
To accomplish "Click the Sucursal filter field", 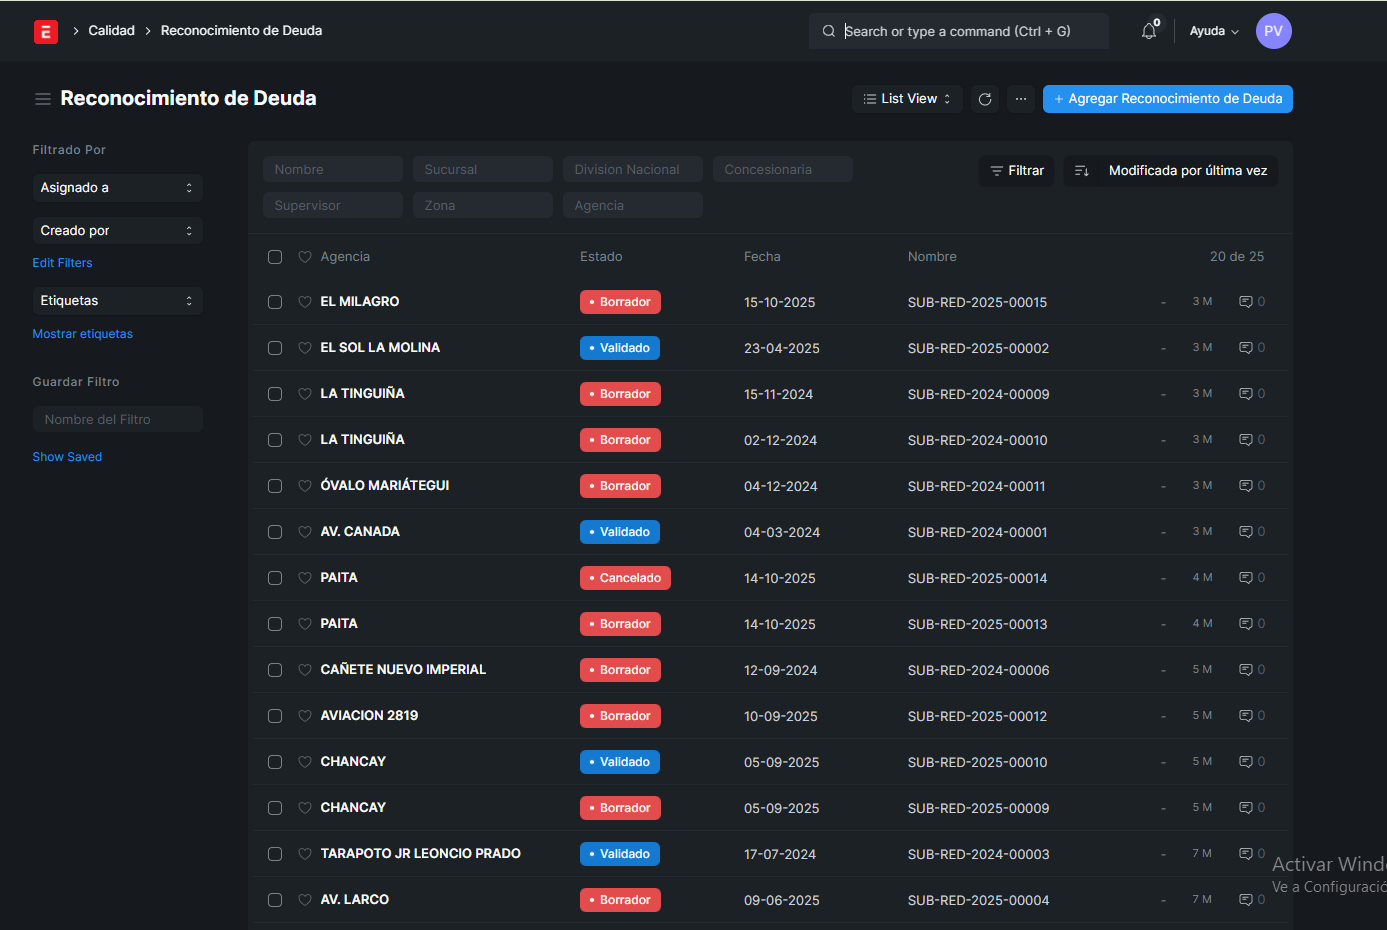I will point(482,170).
